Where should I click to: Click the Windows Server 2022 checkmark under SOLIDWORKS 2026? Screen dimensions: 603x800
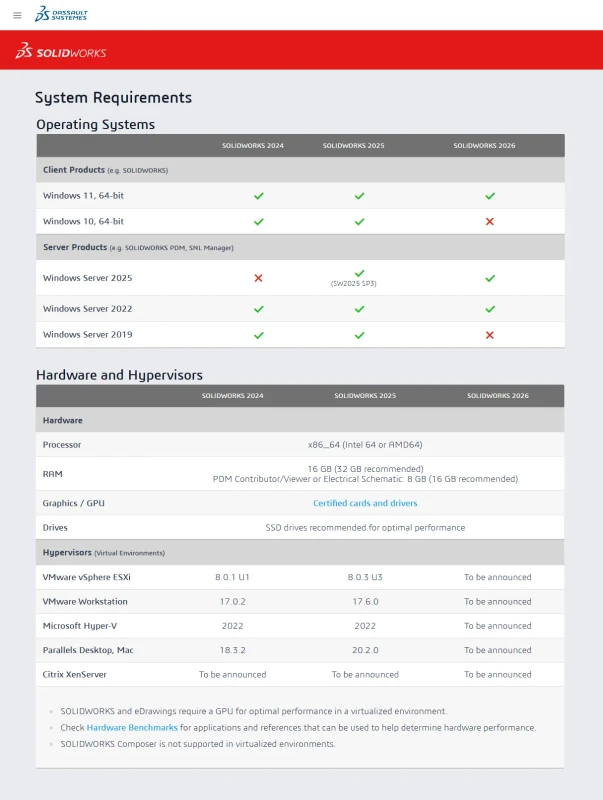point(490,309)
